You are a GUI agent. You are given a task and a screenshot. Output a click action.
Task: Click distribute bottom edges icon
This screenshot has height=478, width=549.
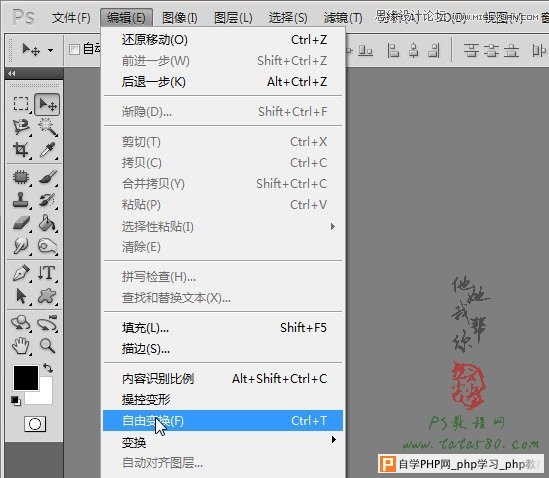[512, 50]
